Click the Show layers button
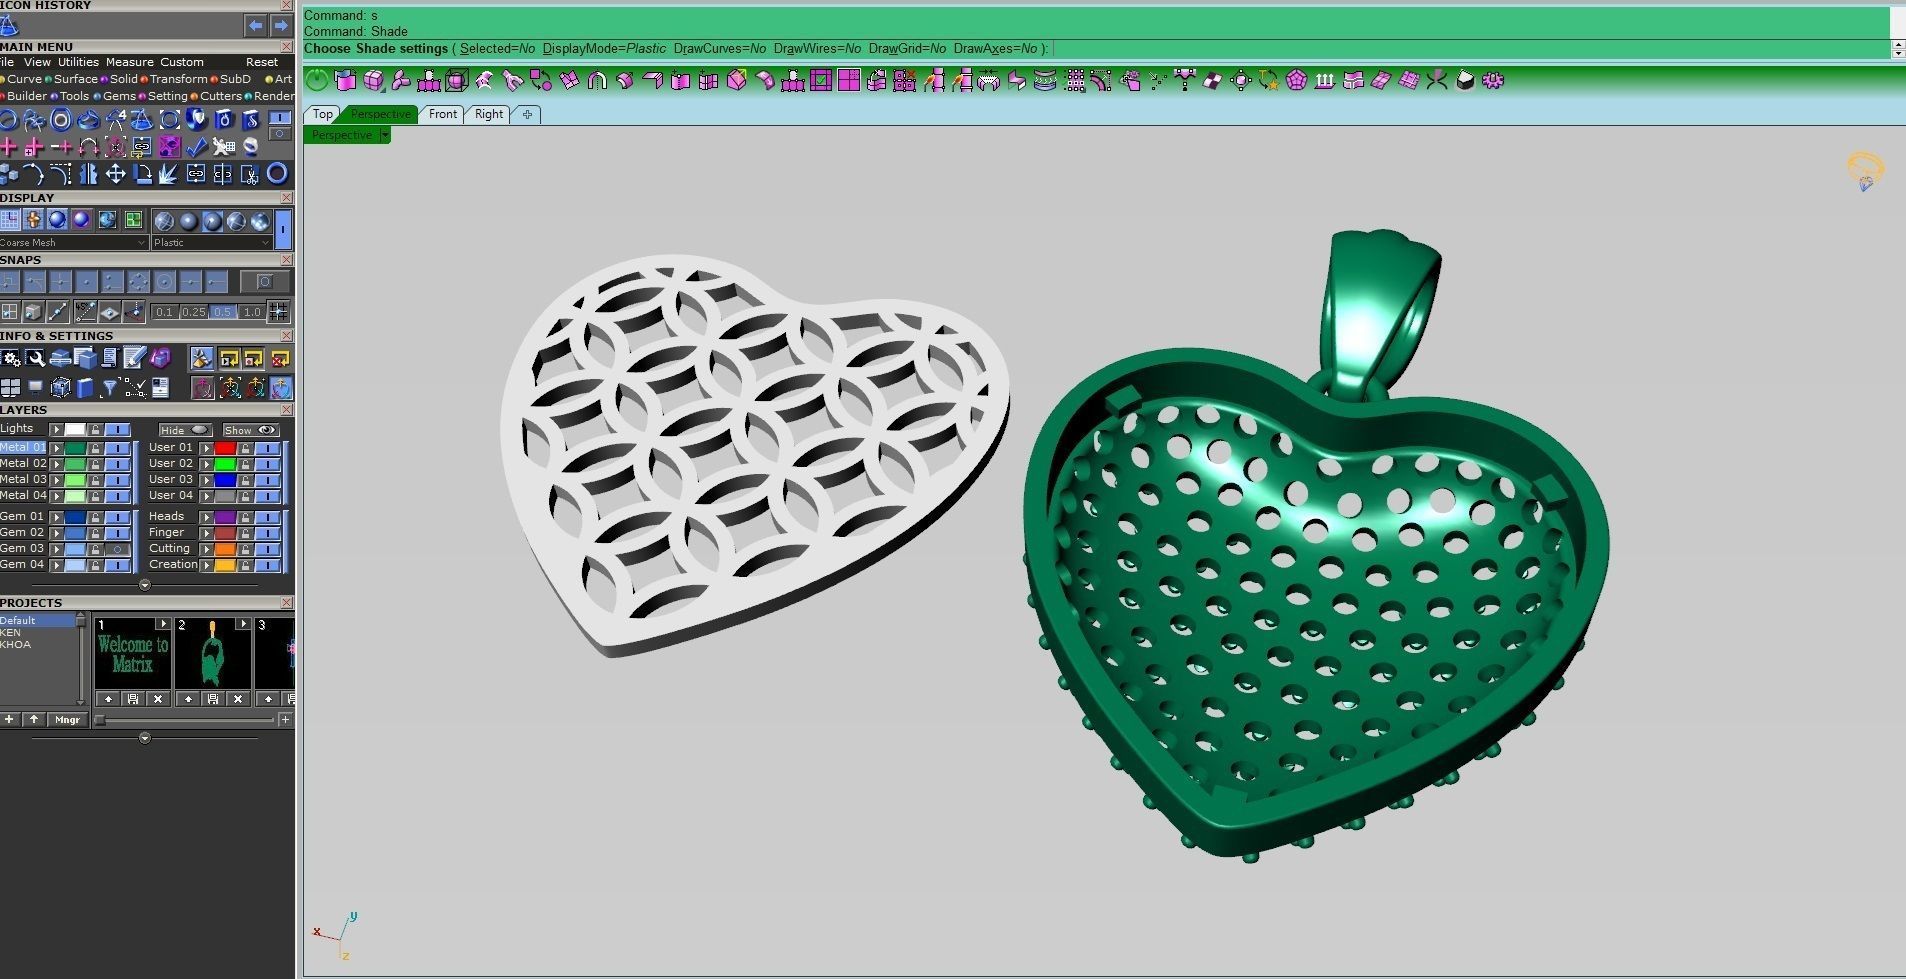The width and height of the screenshot is (1906, 979). coord(251,430)
